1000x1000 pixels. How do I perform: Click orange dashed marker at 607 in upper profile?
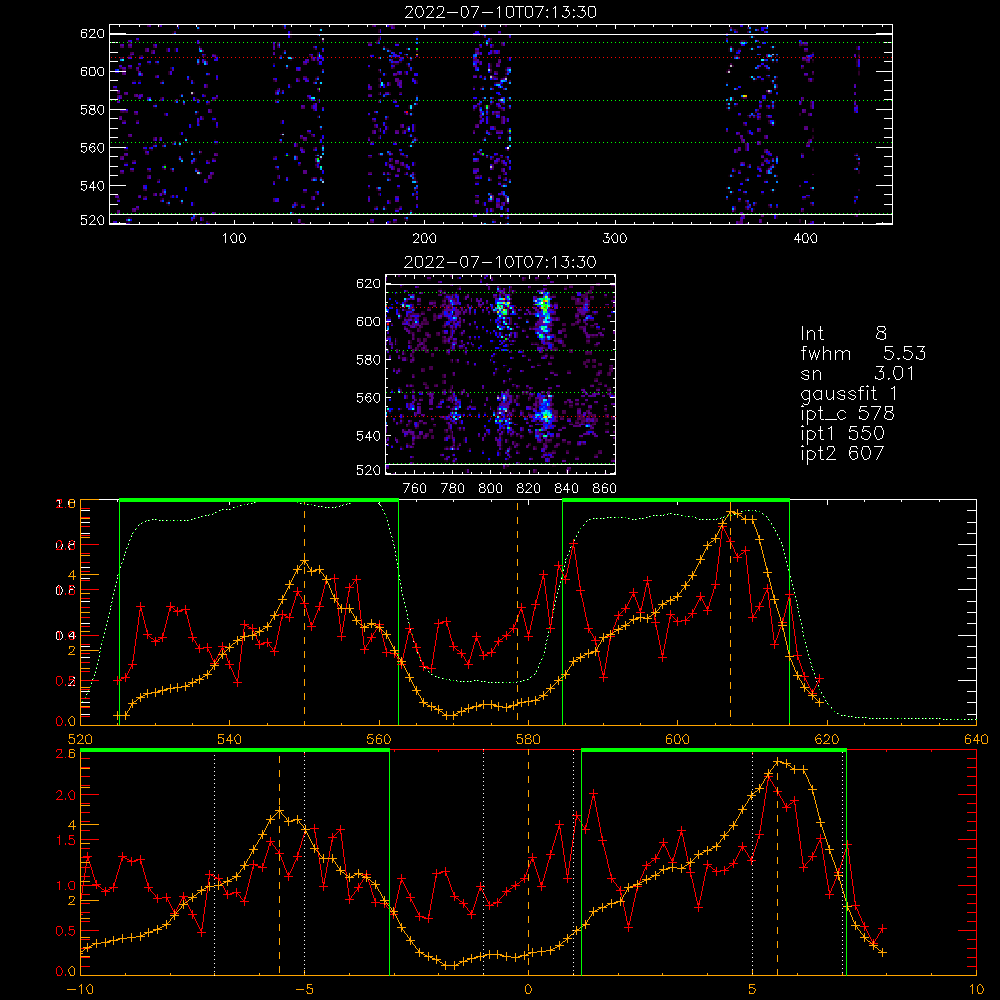[x=730, y=612]
